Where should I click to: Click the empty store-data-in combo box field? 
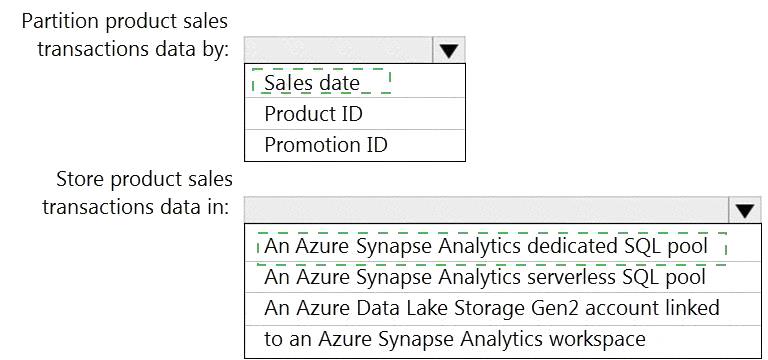click(486, 211)
